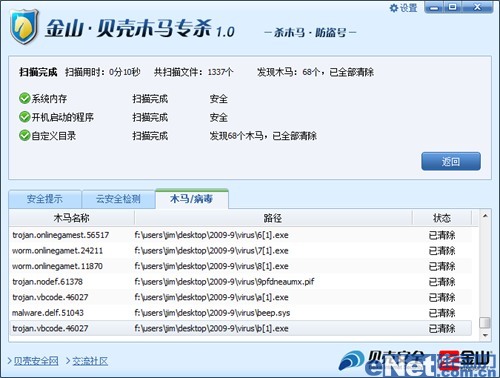Click path ending 8[1].exe
The width and height of the screenshot is (500, 378).
211,266
